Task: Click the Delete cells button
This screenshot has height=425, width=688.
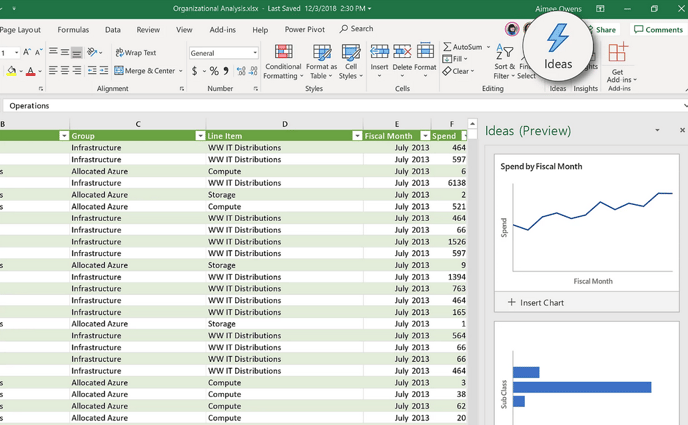Action: coord(402,61)
